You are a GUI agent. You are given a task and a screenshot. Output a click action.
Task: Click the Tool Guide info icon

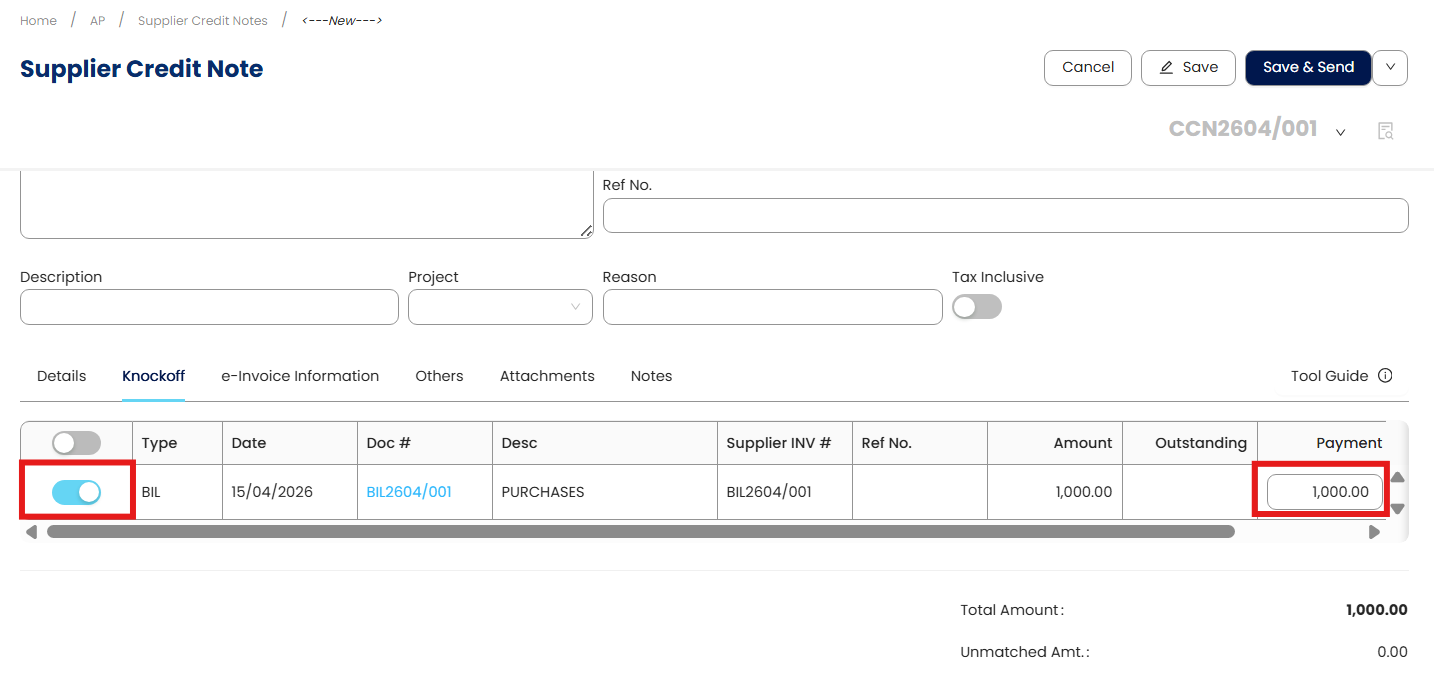pos(1385,376)
